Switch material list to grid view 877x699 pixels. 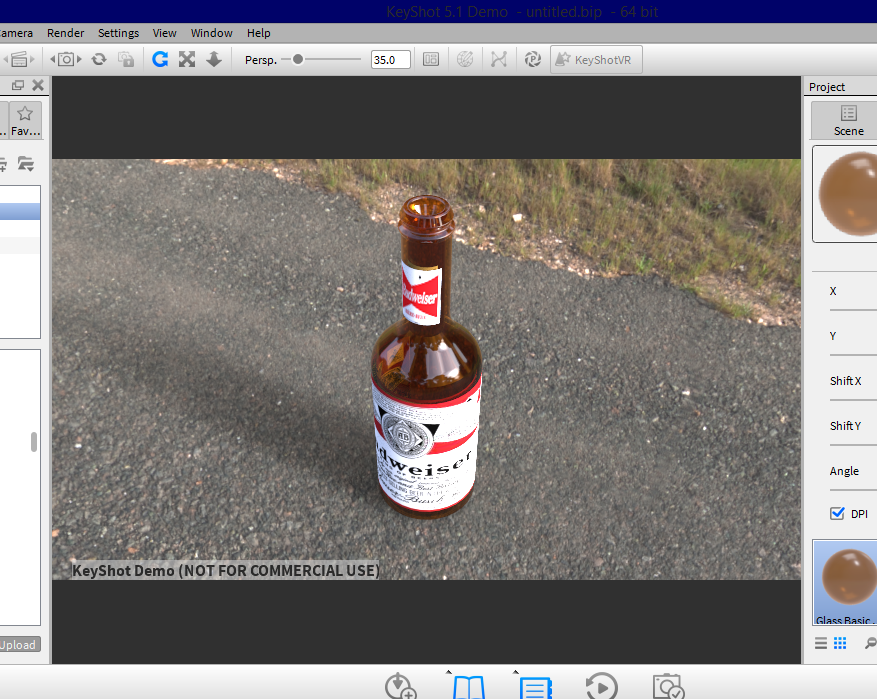pos(840,644)
